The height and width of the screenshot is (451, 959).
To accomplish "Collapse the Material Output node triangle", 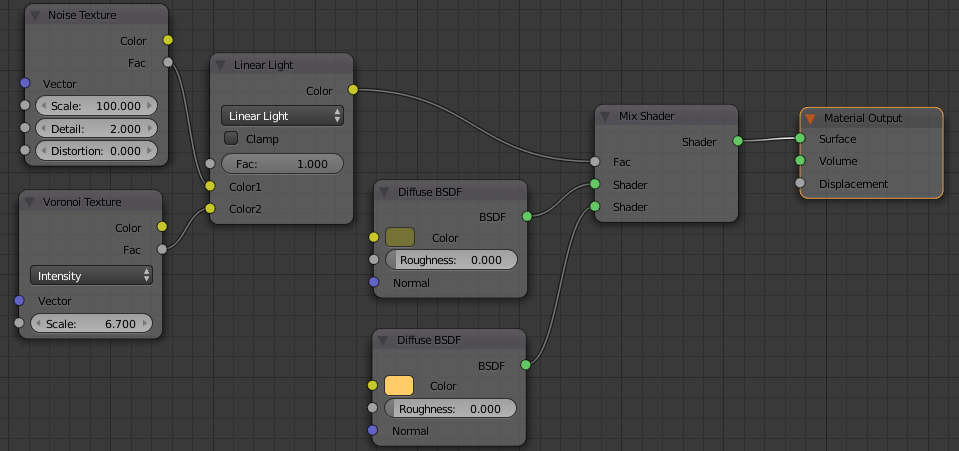I will (810, 118).
